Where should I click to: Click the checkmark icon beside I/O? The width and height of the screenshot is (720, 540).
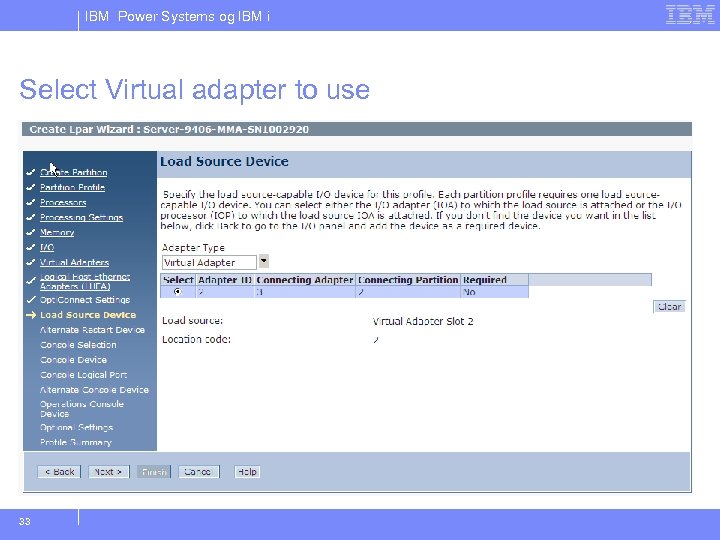point(31,248)
